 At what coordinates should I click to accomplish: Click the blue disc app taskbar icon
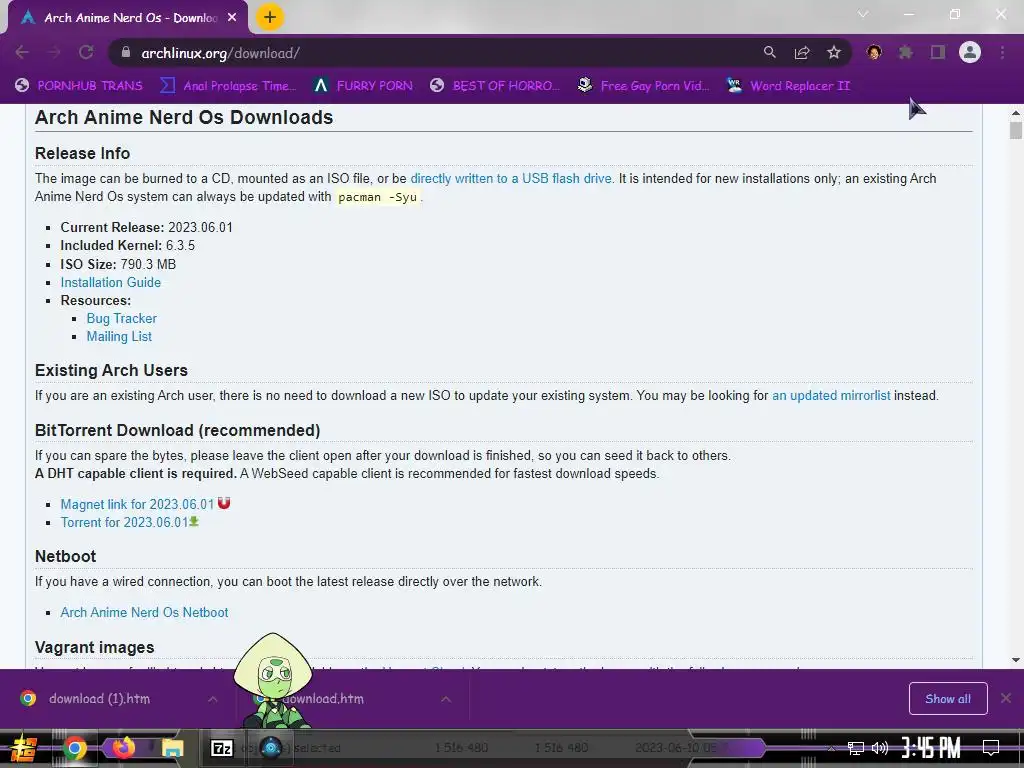pyautogui.click(x=271, y=747)
